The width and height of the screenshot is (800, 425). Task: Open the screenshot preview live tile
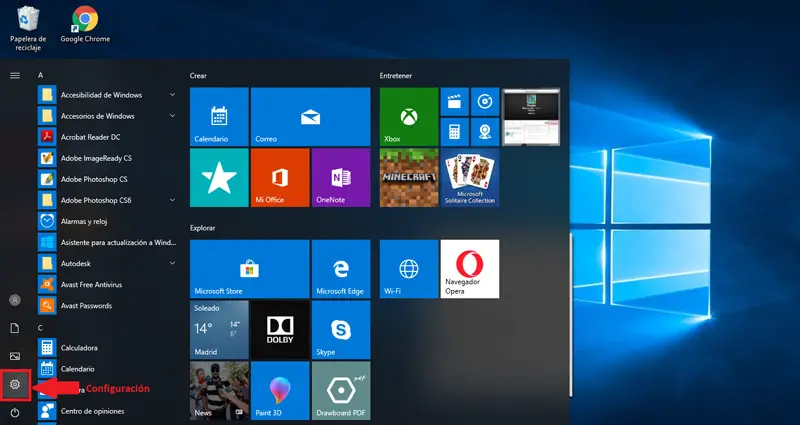tap(531, 117)
